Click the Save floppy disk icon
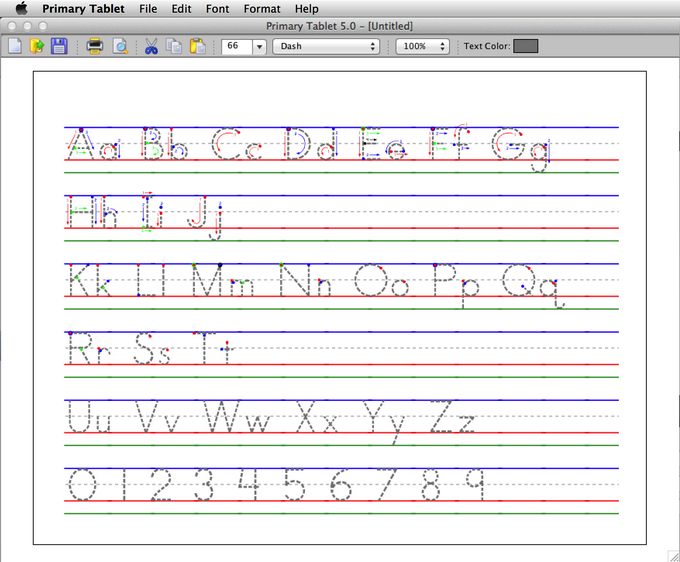 pos(59,46)
